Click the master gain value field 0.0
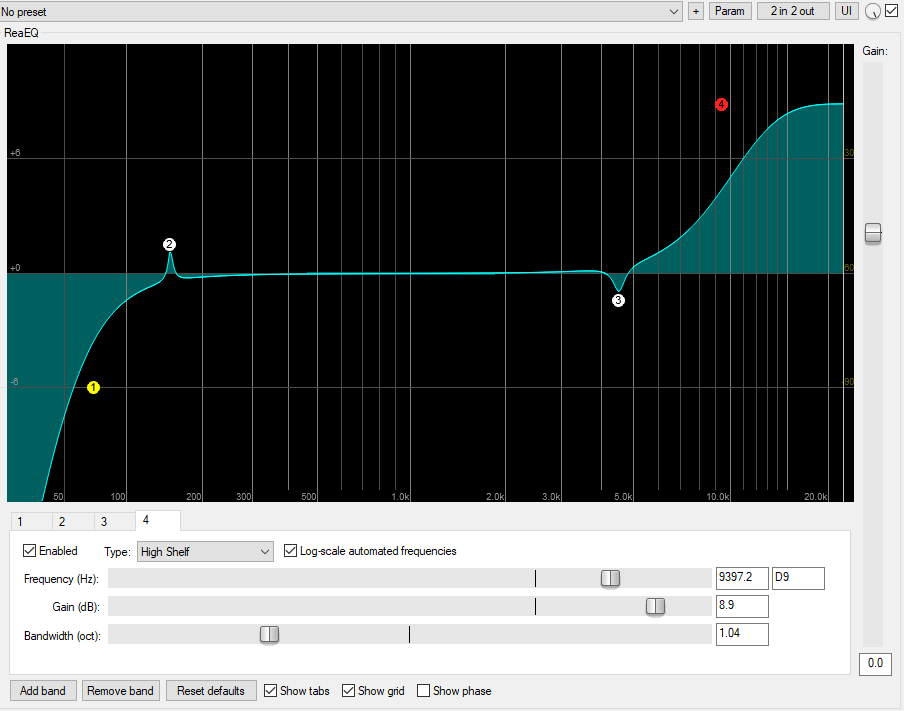Image resolution: width=904 pixels, height=711 pixels. coord(875,664)
